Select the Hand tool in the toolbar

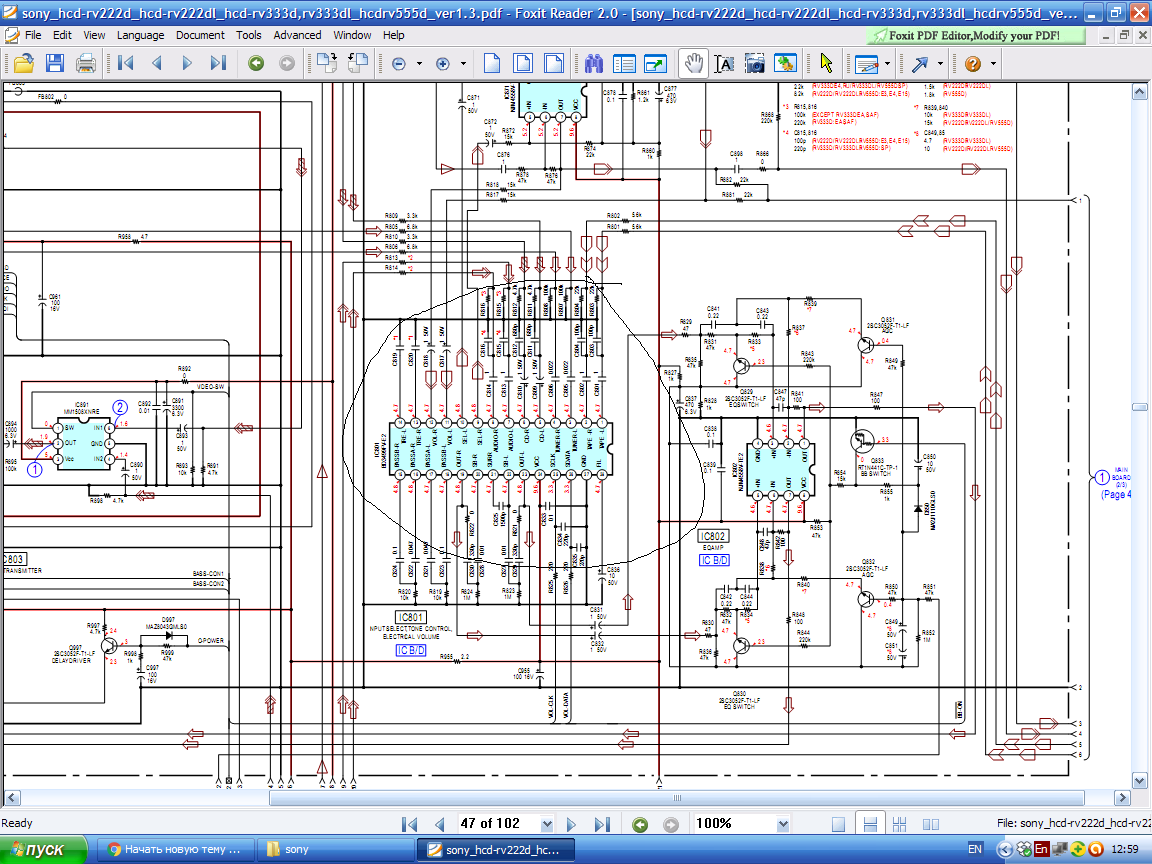click(692, 63)
